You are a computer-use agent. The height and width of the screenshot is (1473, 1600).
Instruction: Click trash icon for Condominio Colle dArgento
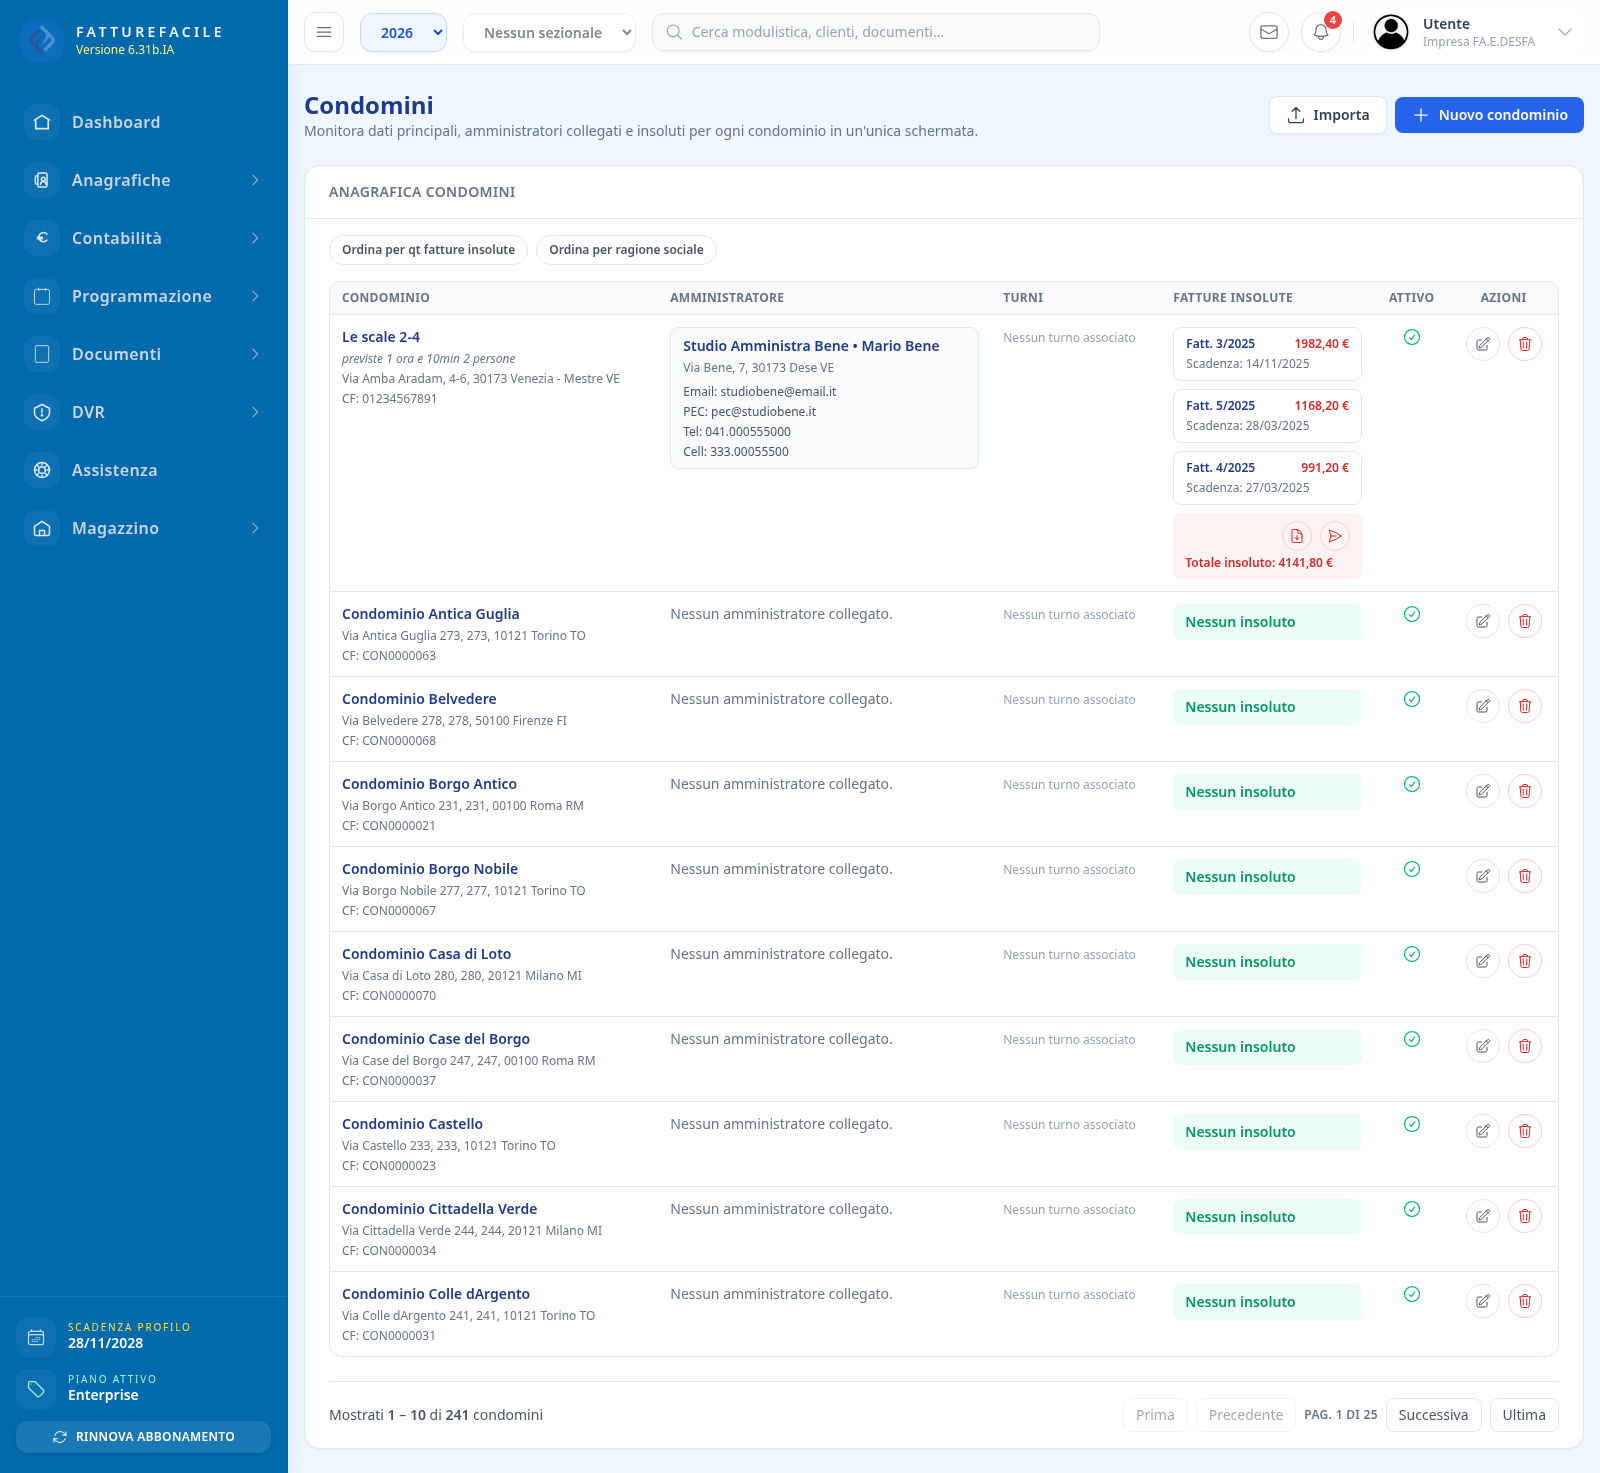pyautogui.click(x=1525, y=1301)
